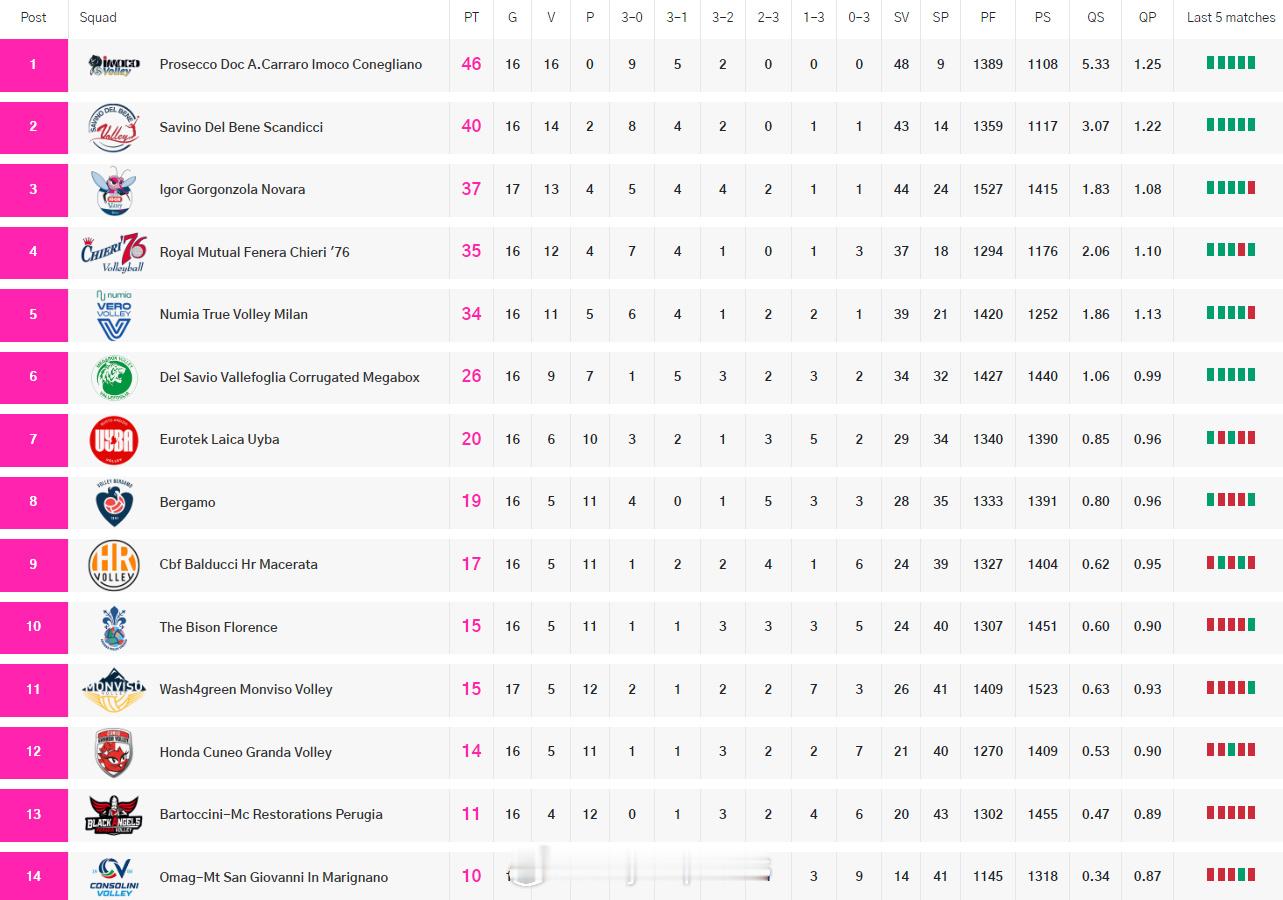Screen dimensions: 1283x900
Task: Click the Imoco Volley Conegliano team logo
Action: click(114, 65)
